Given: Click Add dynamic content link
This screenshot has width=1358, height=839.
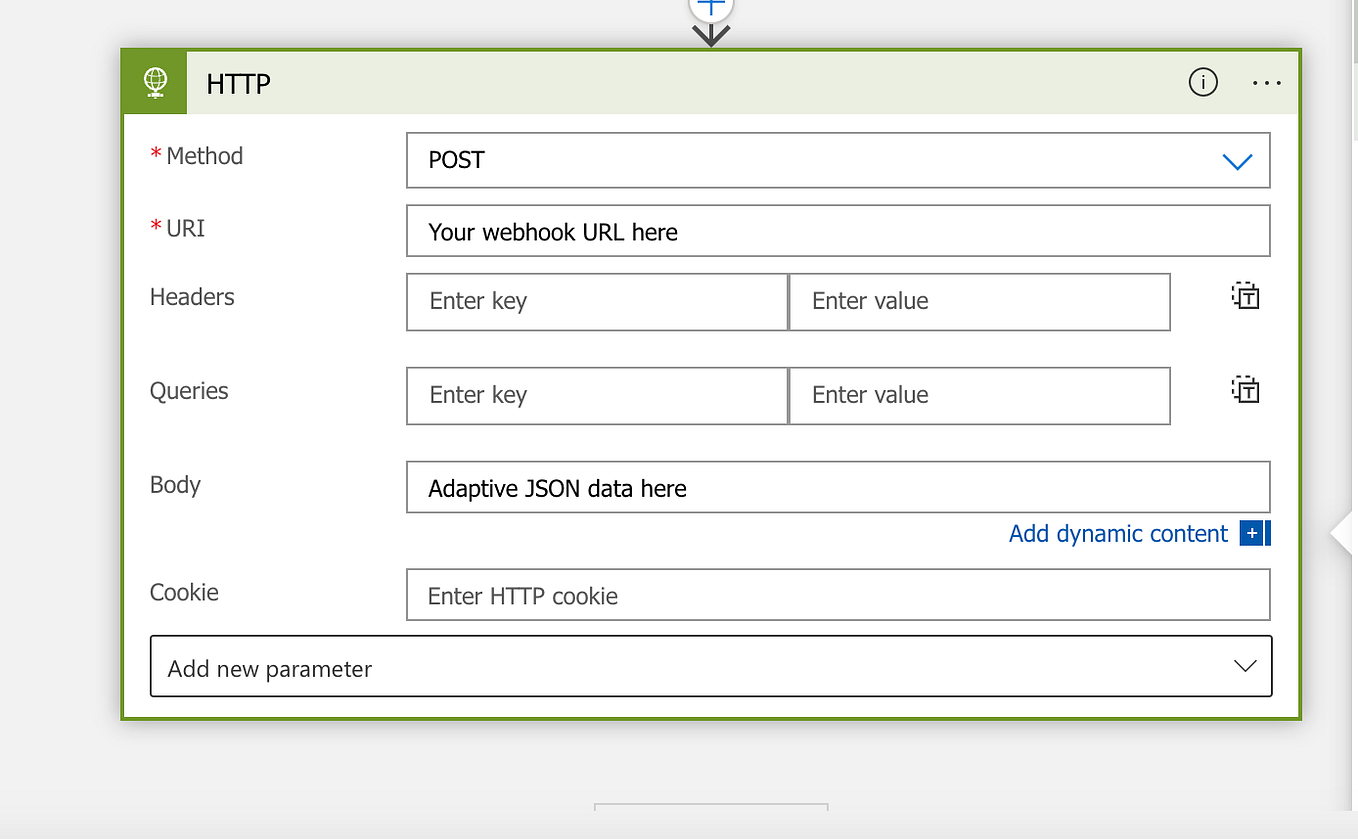Looking at the screenshot, I should tap(1118, 533).
